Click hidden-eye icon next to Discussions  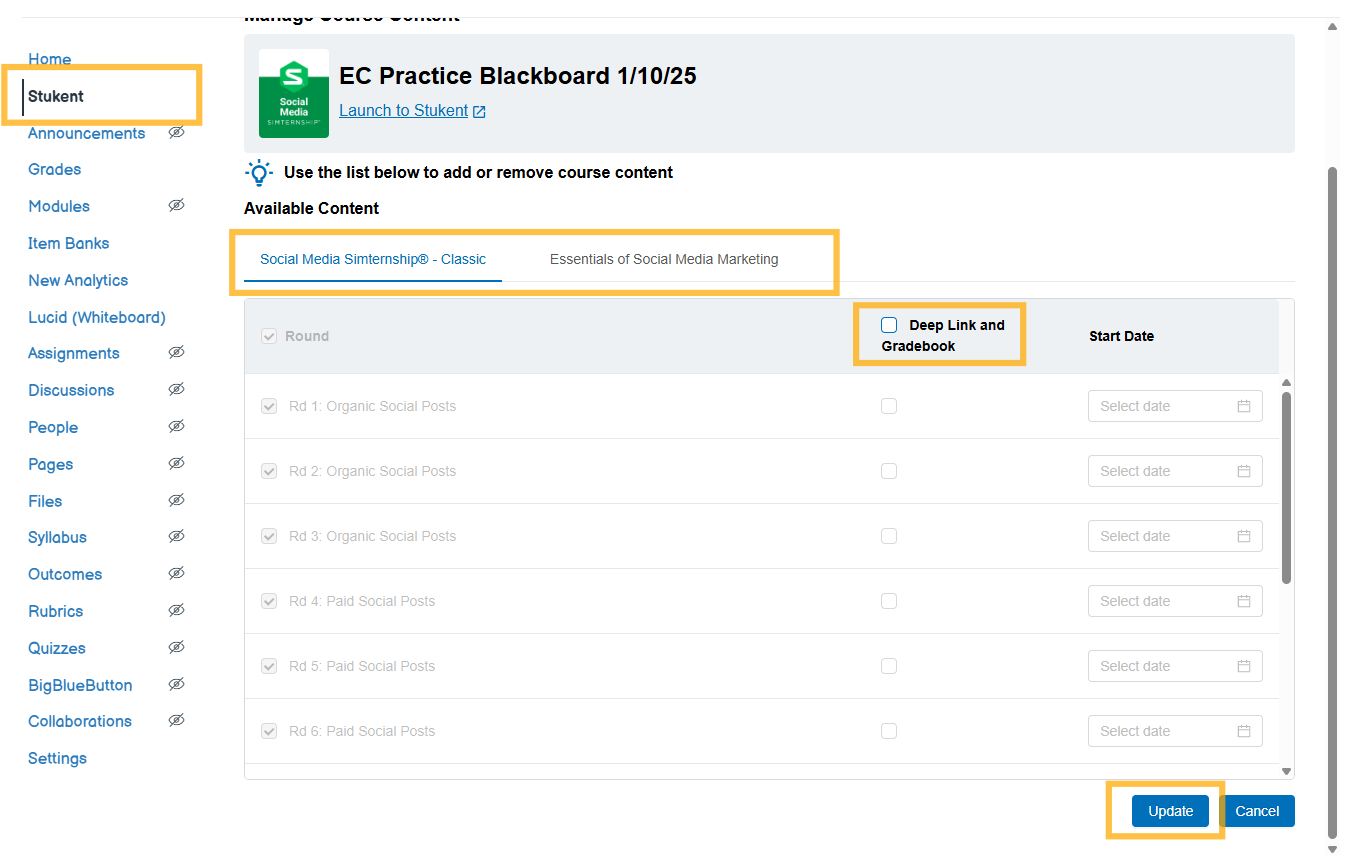point(176,389)
